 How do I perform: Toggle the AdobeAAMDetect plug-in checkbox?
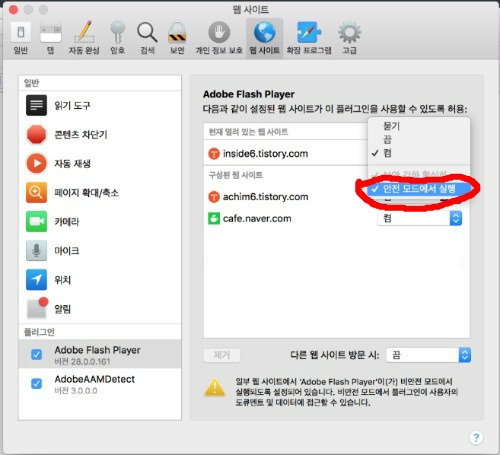pos(36,384)
